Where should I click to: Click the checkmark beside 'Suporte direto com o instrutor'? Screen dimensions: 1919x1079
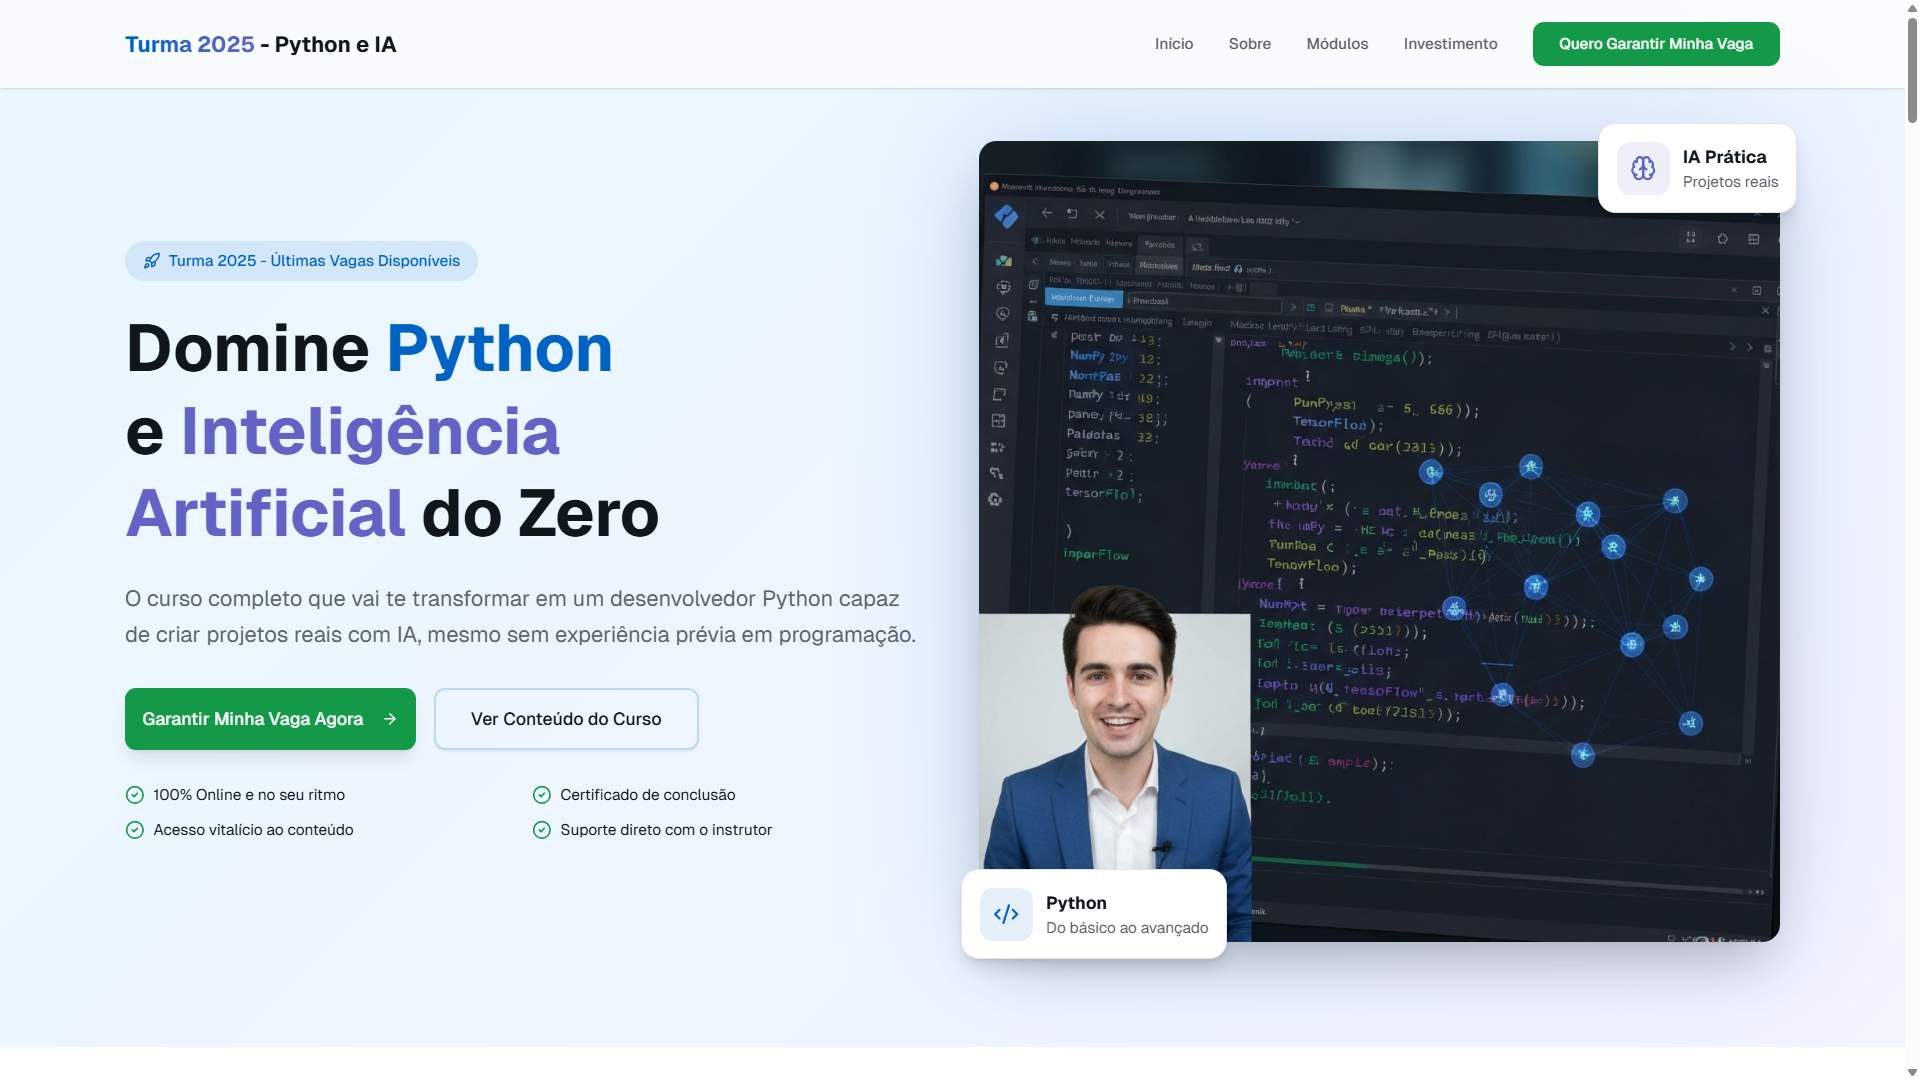[541, 829]
